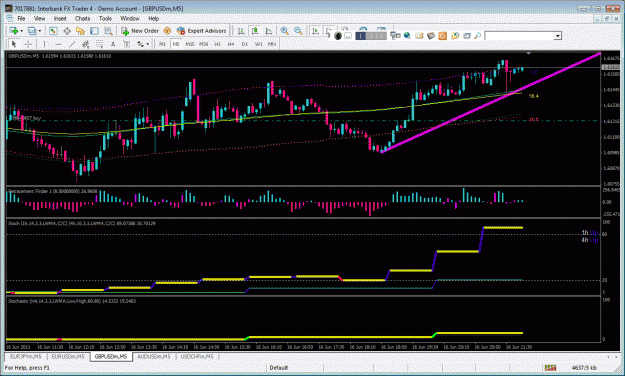625x376 pixels.
Task: Click the application icon in the title bar
Action: (x=8, y=8)
